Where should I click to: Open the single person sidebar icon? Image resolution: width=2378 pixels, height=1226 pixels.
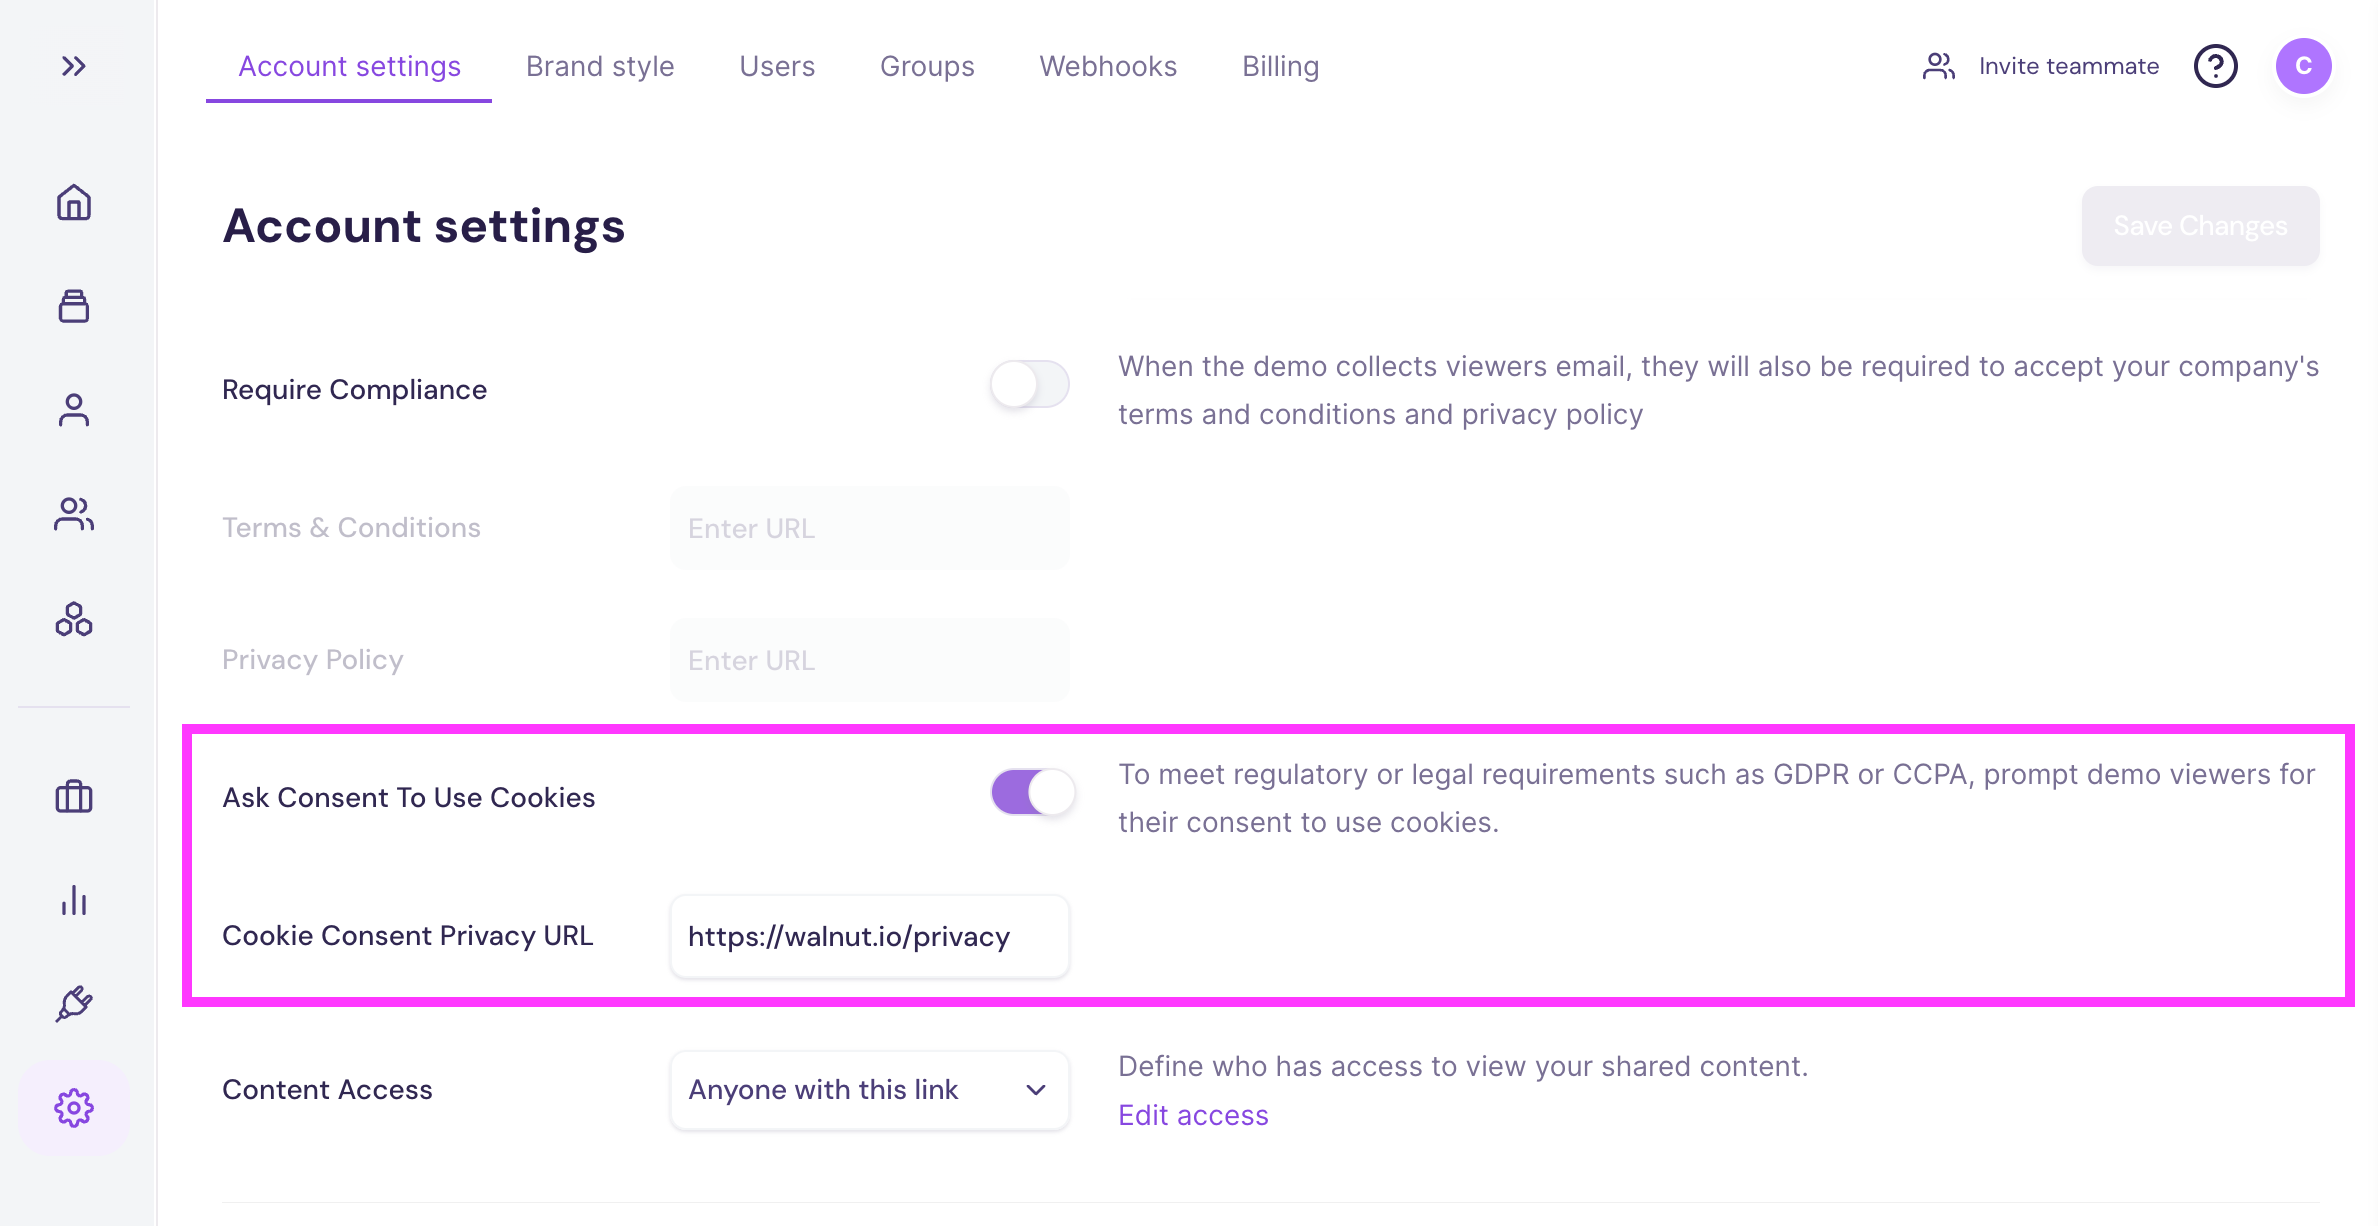(x=74, y=410)
